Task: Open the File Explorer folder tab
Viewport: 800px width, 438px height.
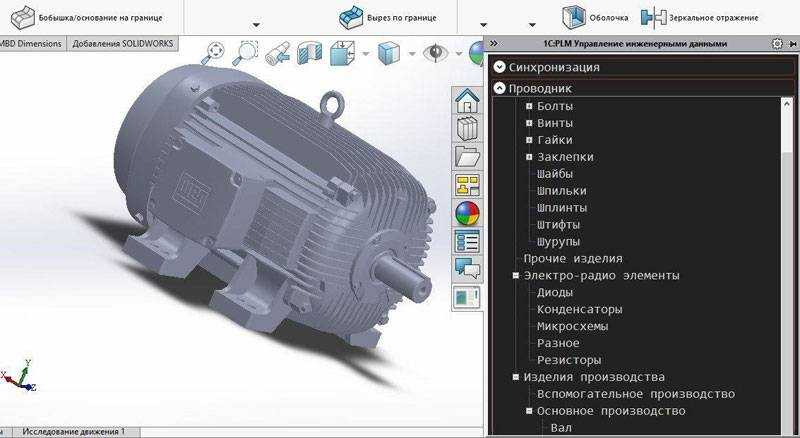Action: pyautogui.click(x=467, y=157)
